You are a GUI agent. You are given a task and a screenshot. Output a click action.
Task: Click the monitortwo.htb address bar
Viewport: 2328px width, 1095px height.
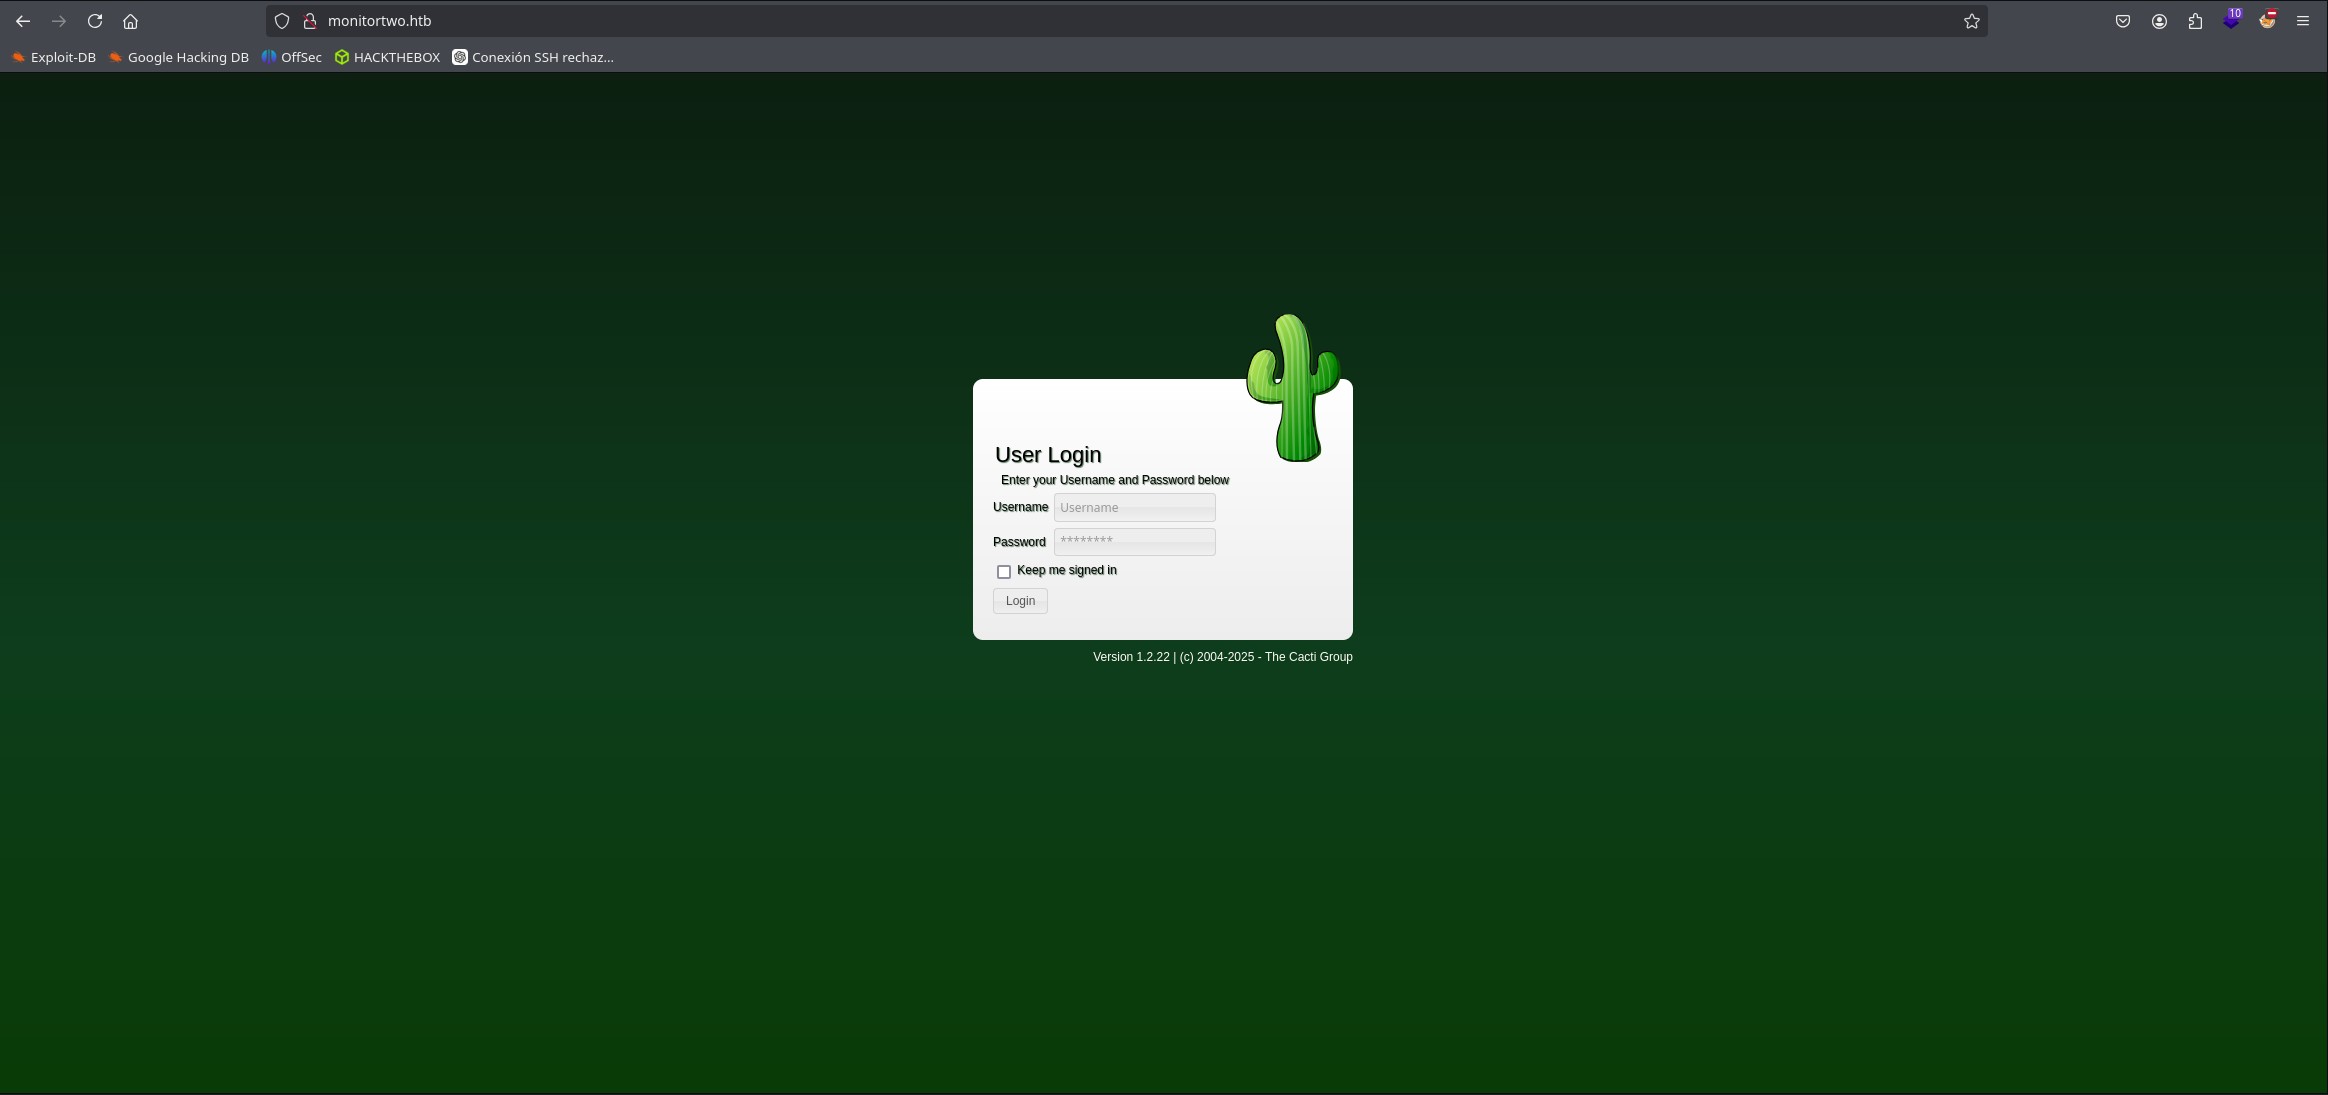tap(1100, 21)
